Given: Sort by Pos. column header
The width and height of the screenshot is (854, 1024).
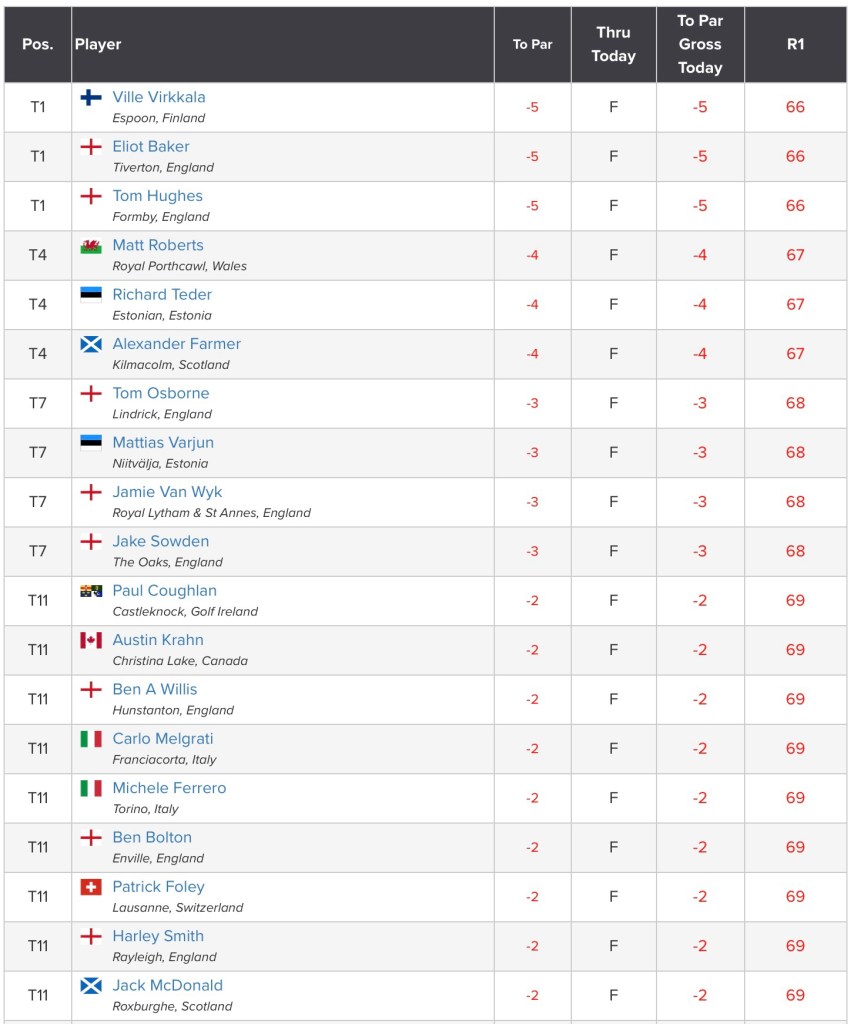Looking at the screenshot, I should click(x=38, y=44).
